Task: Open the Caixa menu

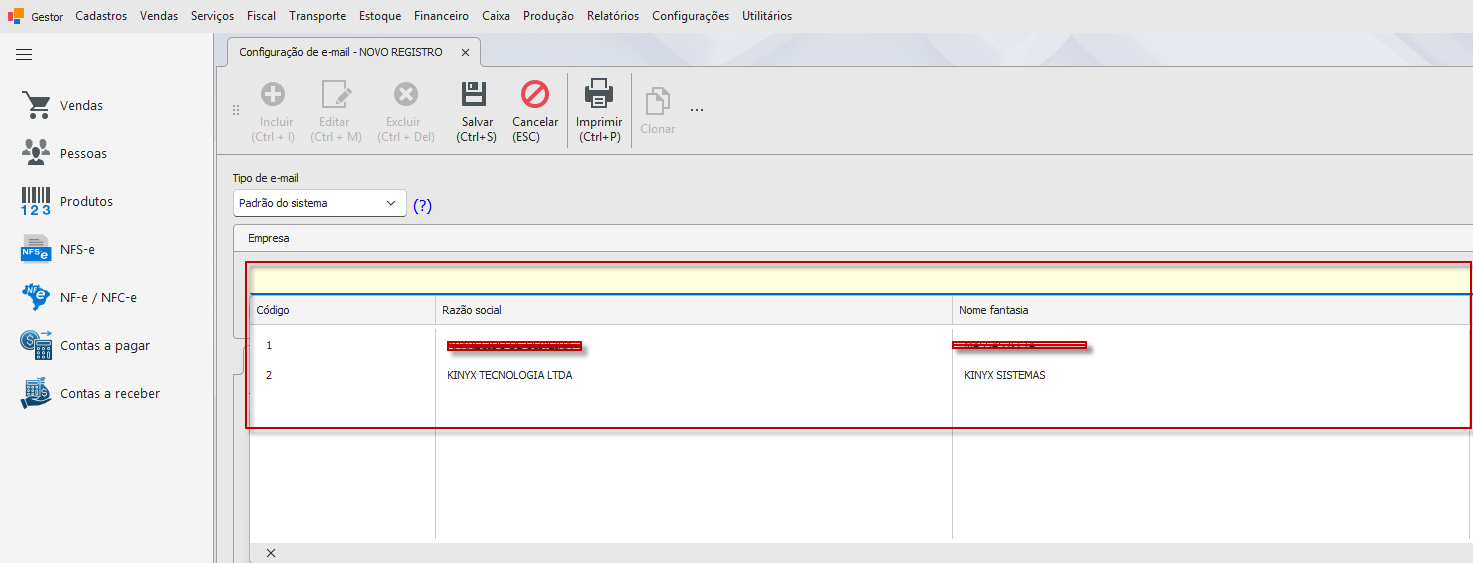Action: pos(496,16)
